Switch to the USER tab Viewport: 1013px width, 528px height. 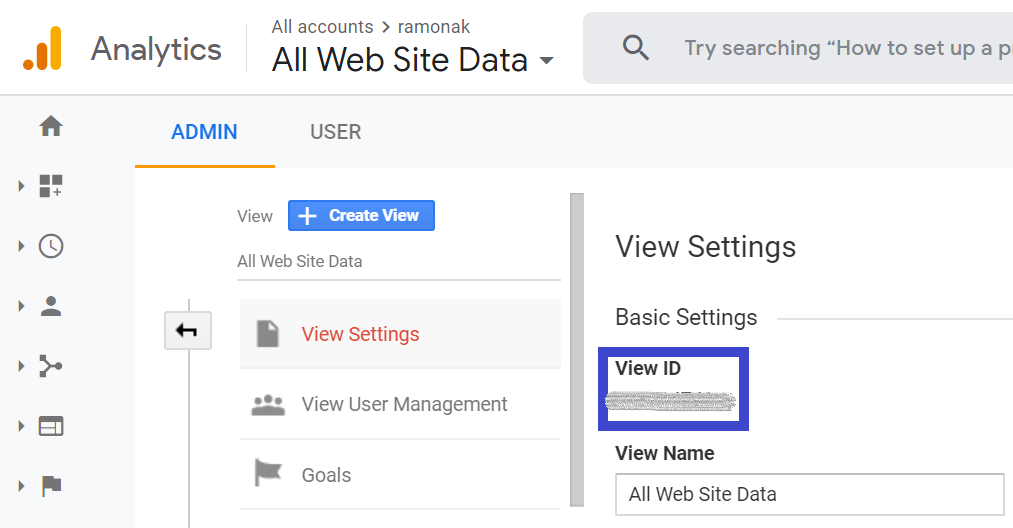tap(335, 132)
